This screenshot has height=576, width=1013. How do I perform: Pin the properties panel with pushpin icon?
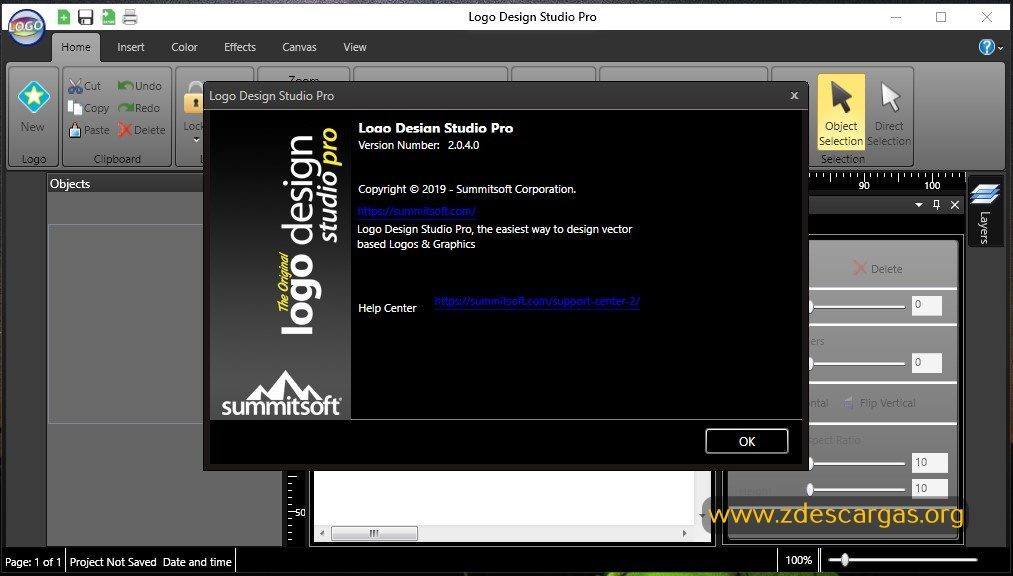tap(937, 205)
